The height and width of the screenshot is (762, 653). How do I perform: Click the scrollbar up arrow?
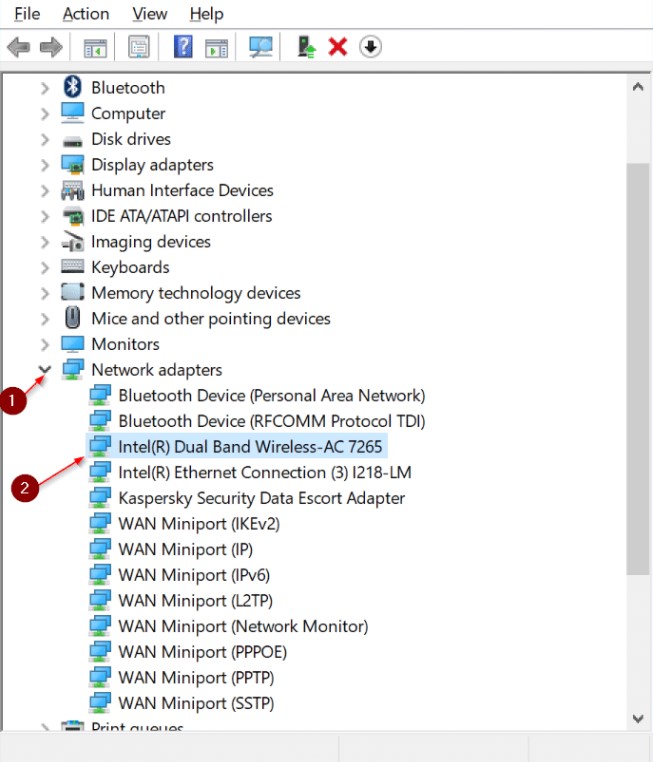tap(638, 87)
